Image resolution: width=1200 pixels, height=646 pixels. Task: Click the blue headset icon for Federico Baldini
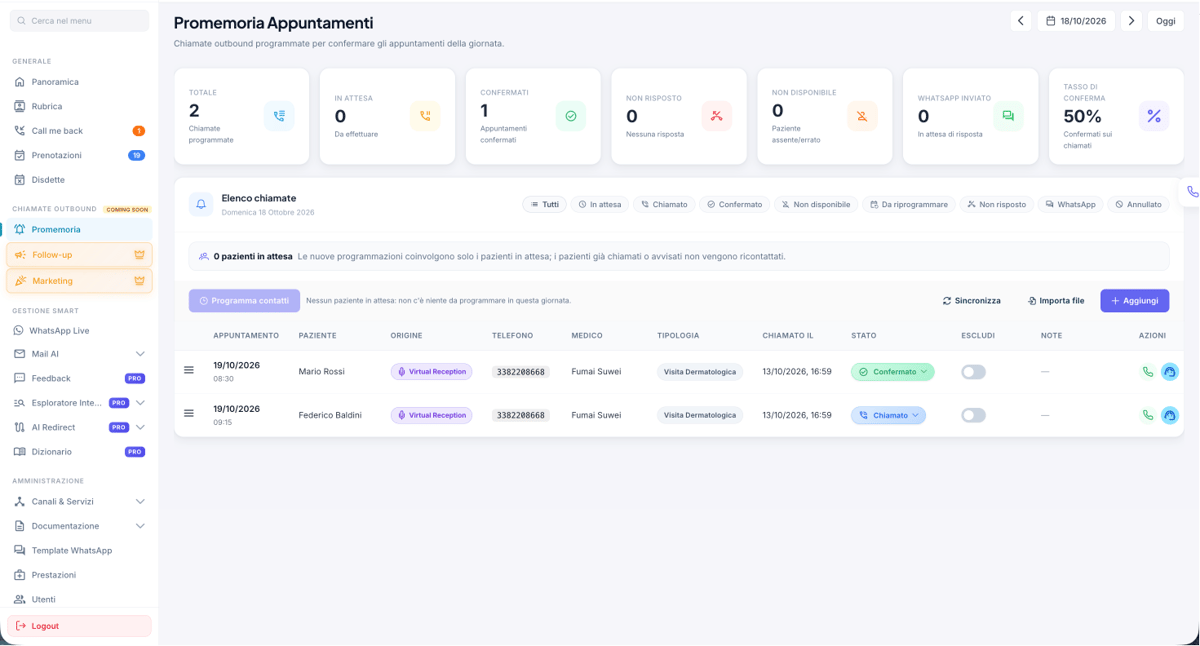[x=1169, y=415]
